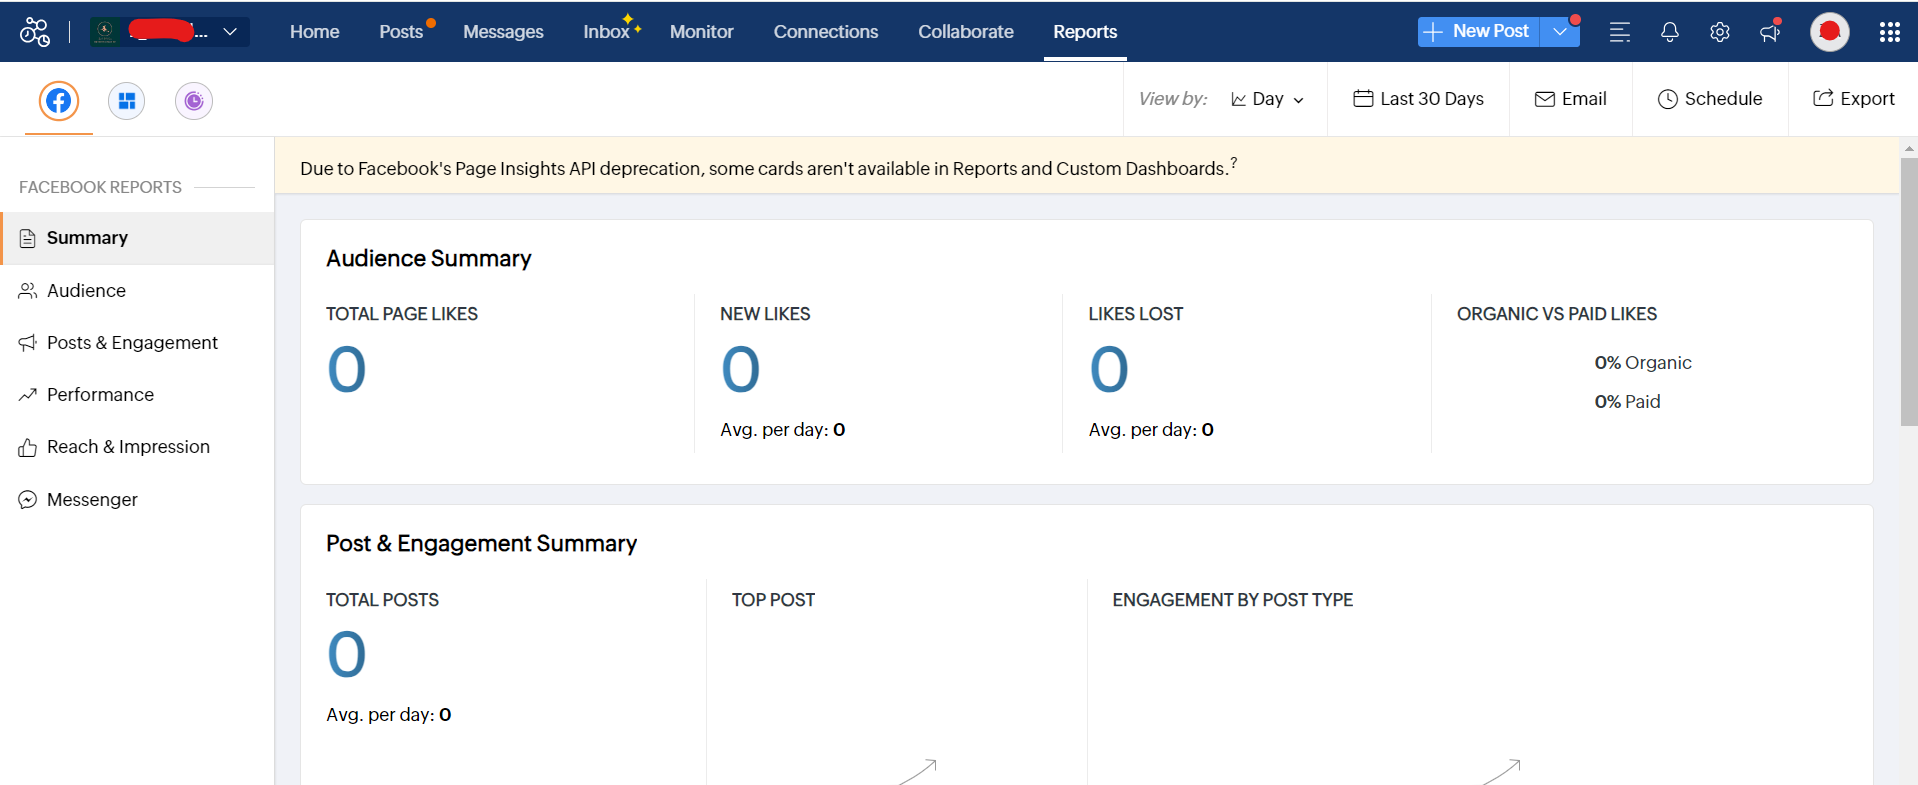The width and height of the screenshot is (1918, 785).
Task: Click the vertical scrollbar thumb
Action: point(1909,292)
